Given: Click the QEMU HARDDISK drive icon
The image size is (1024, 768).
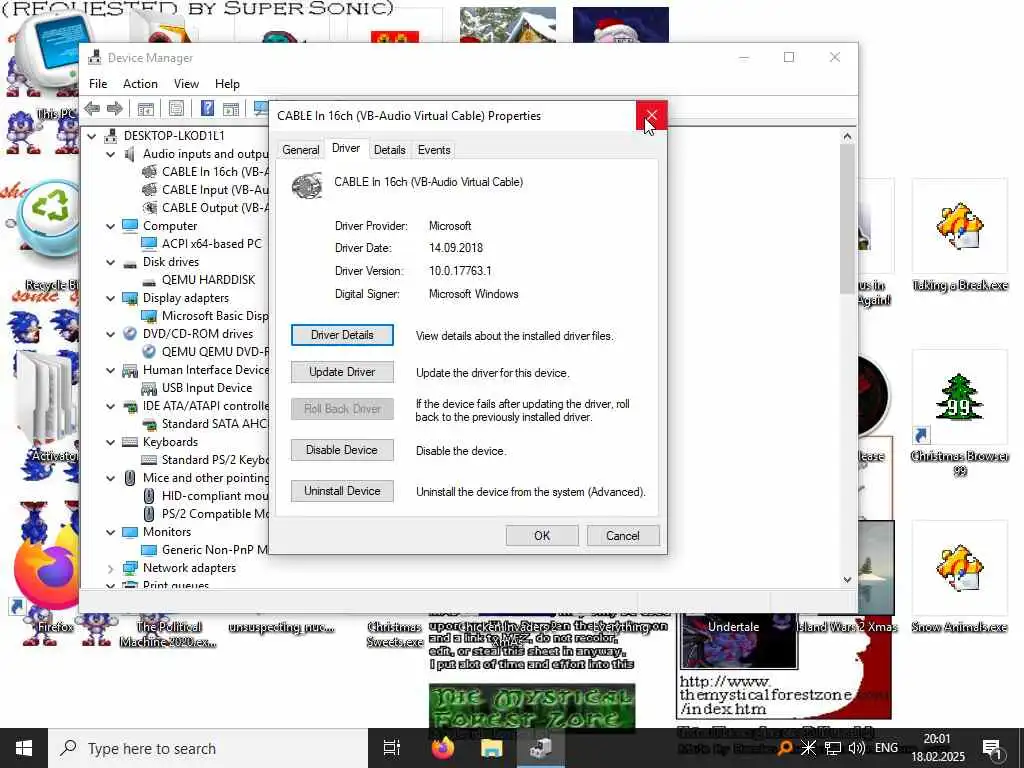Looking at the screenshot, I should click(x=150, y=280).
